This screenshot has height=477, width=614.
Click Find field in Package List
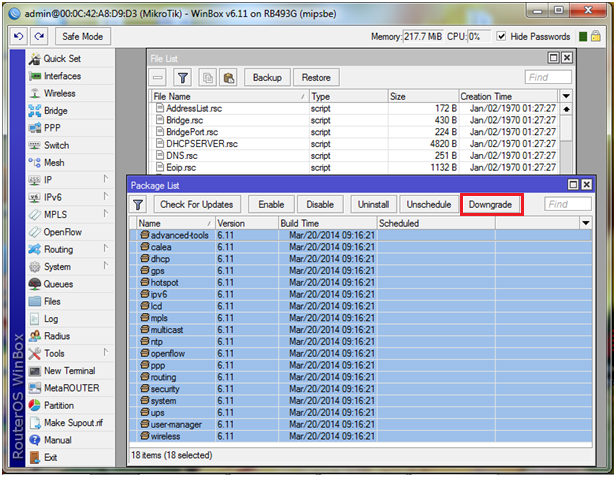(x=567, y=204)
